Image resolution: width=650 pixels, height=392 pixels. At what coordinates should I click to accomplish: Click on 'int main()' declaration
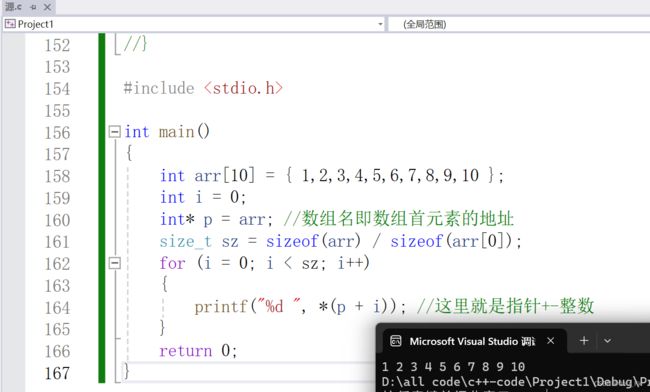[167, 132]
